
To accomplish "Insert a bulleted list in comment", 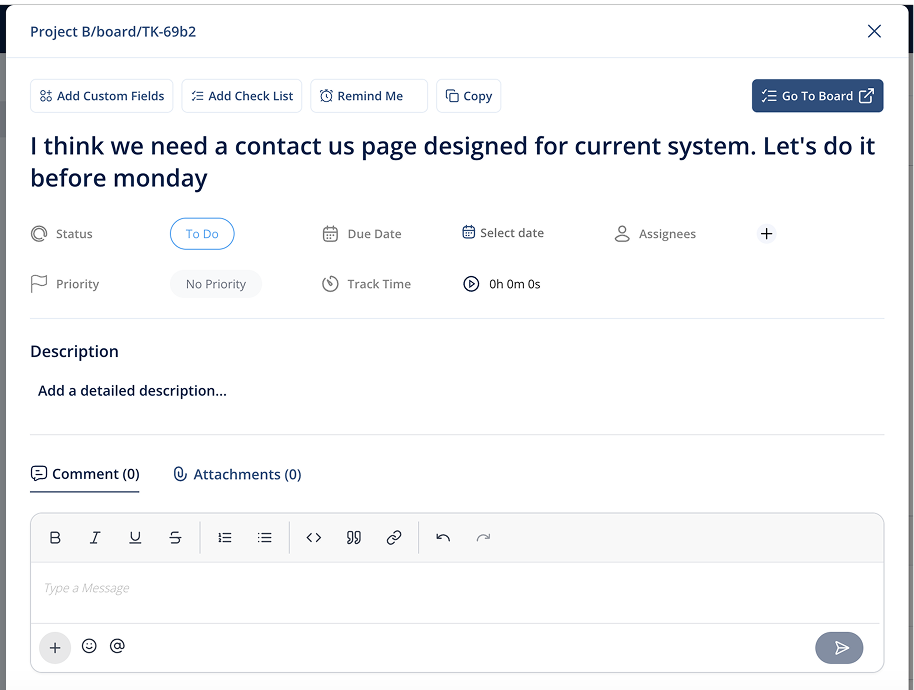I will (265, 537).
